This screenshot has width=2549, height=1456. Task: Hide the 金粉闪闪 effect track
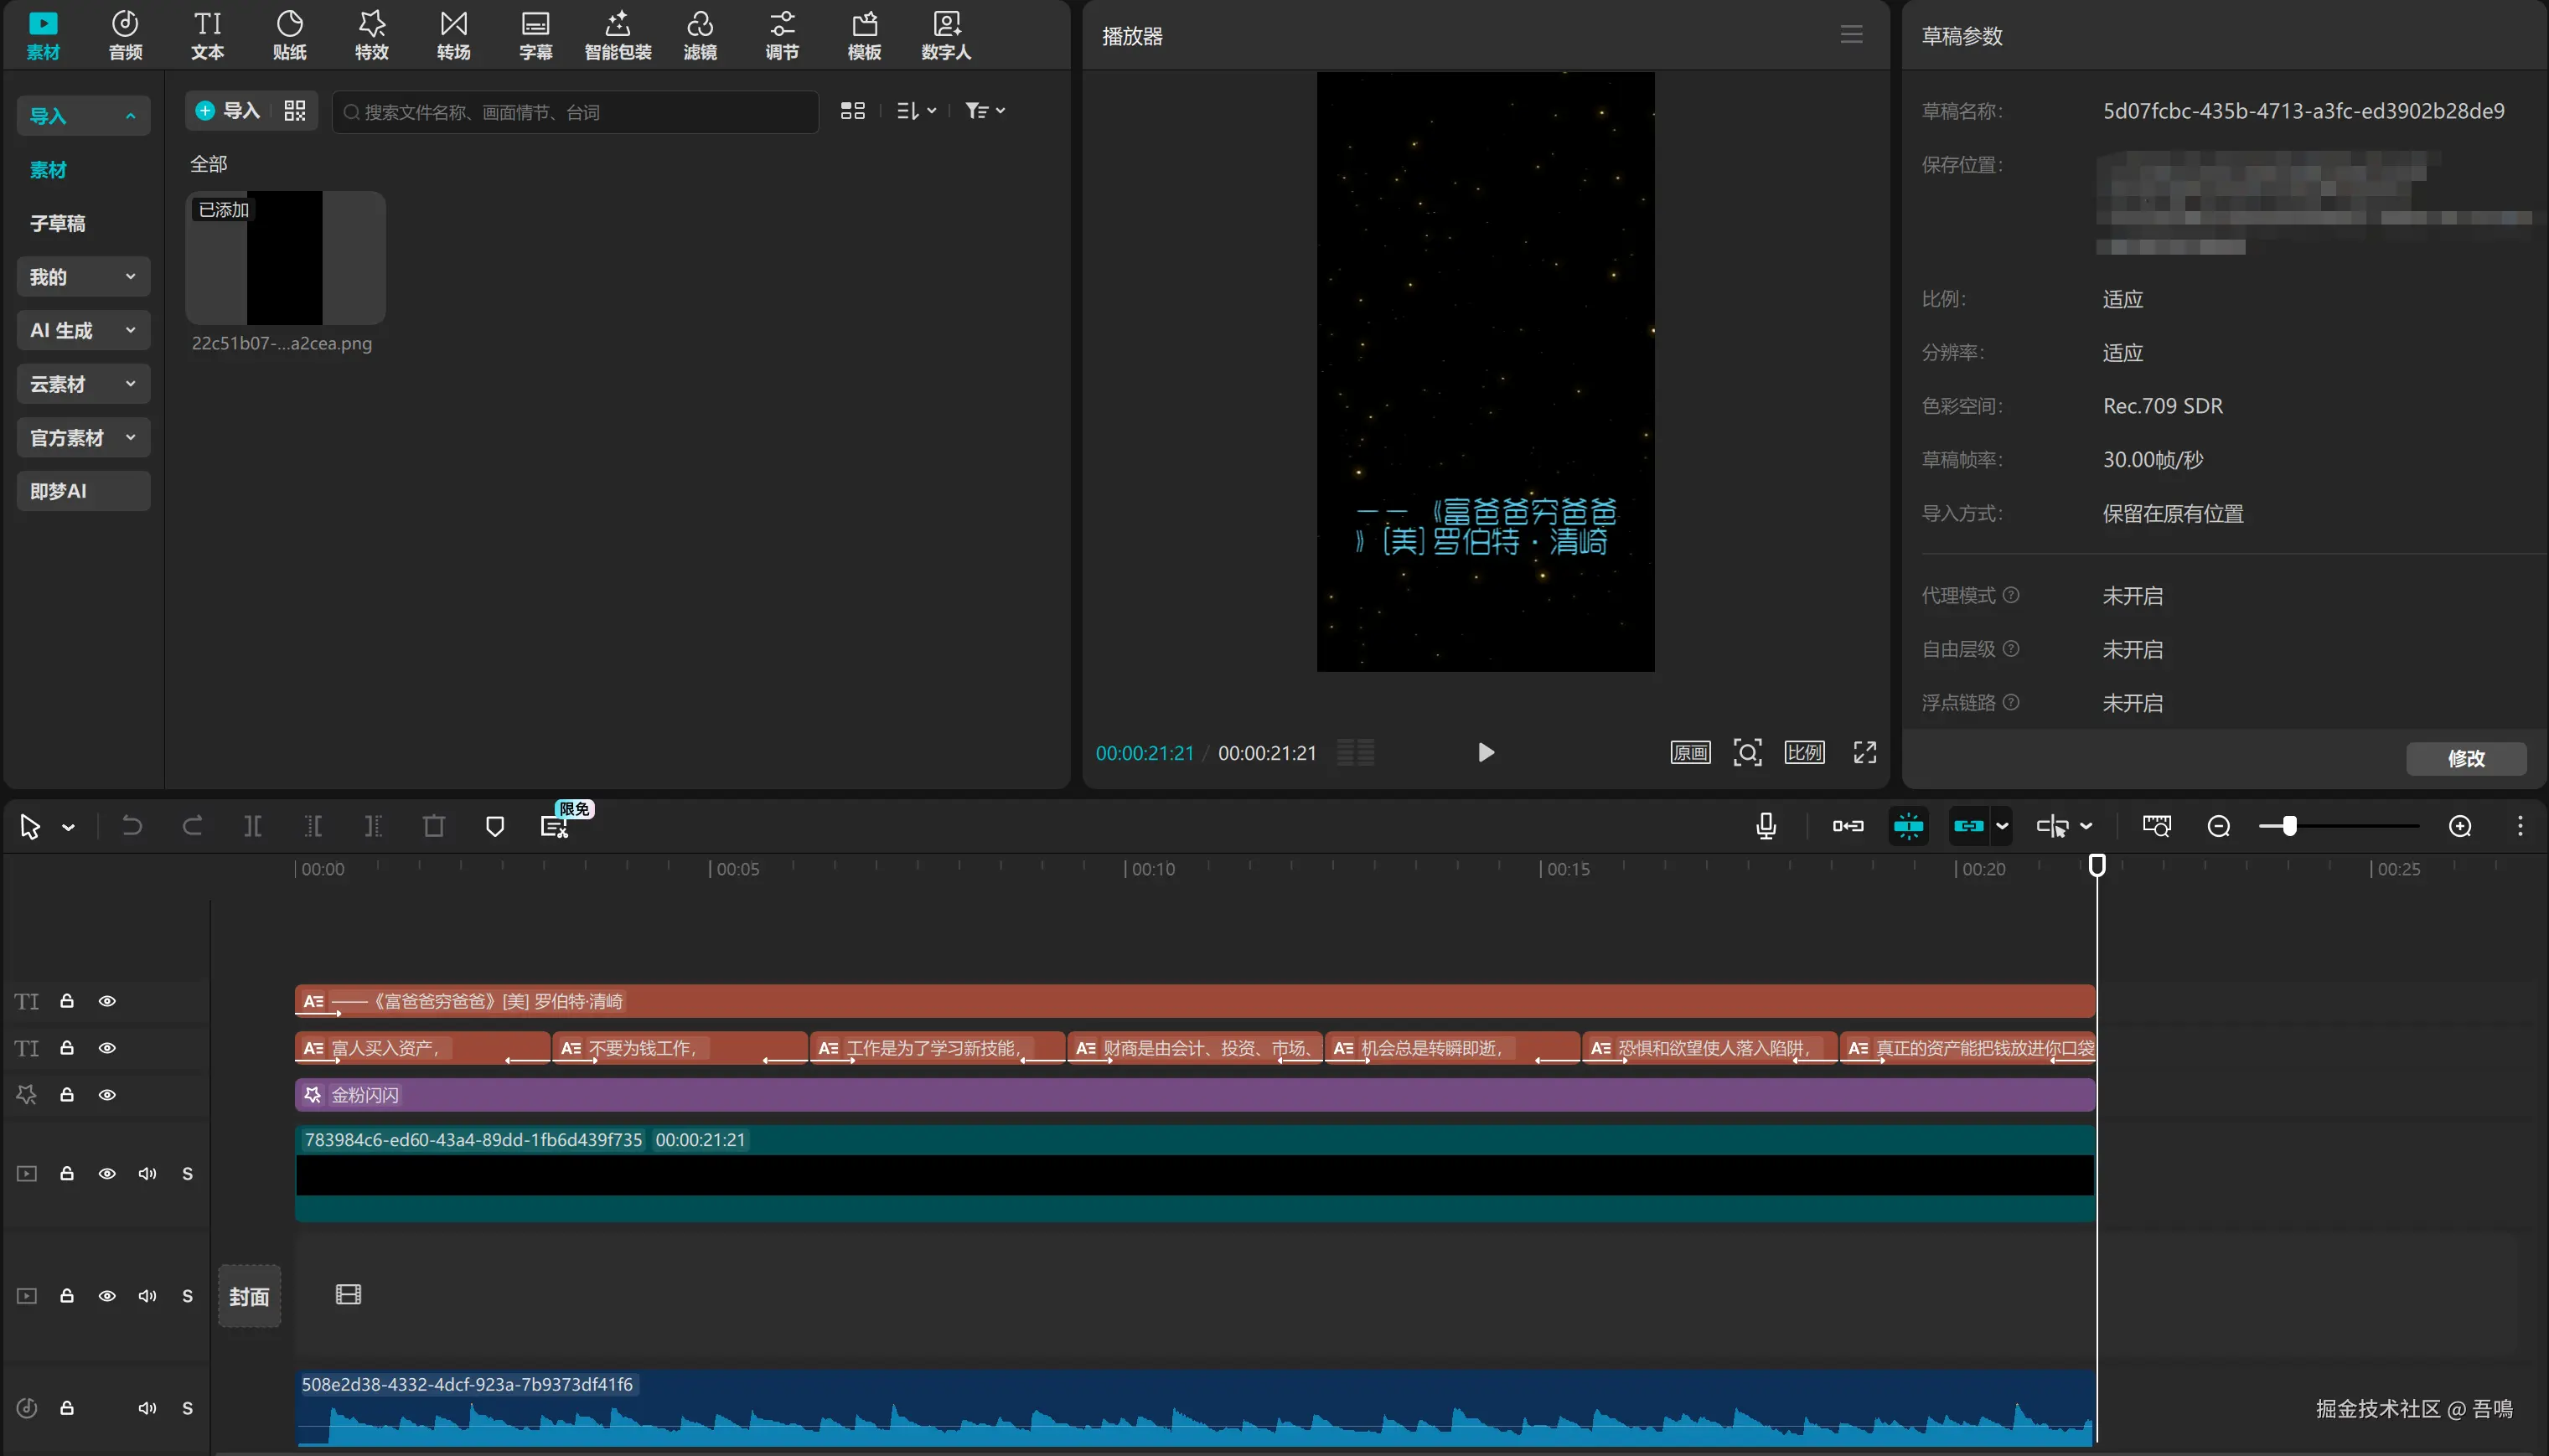(107, 1095)
